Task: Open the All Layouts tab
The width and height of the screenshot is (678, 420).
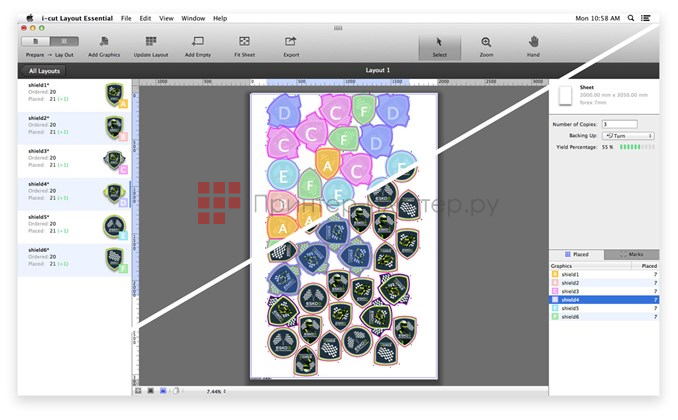Action: (x=44, y=71)
